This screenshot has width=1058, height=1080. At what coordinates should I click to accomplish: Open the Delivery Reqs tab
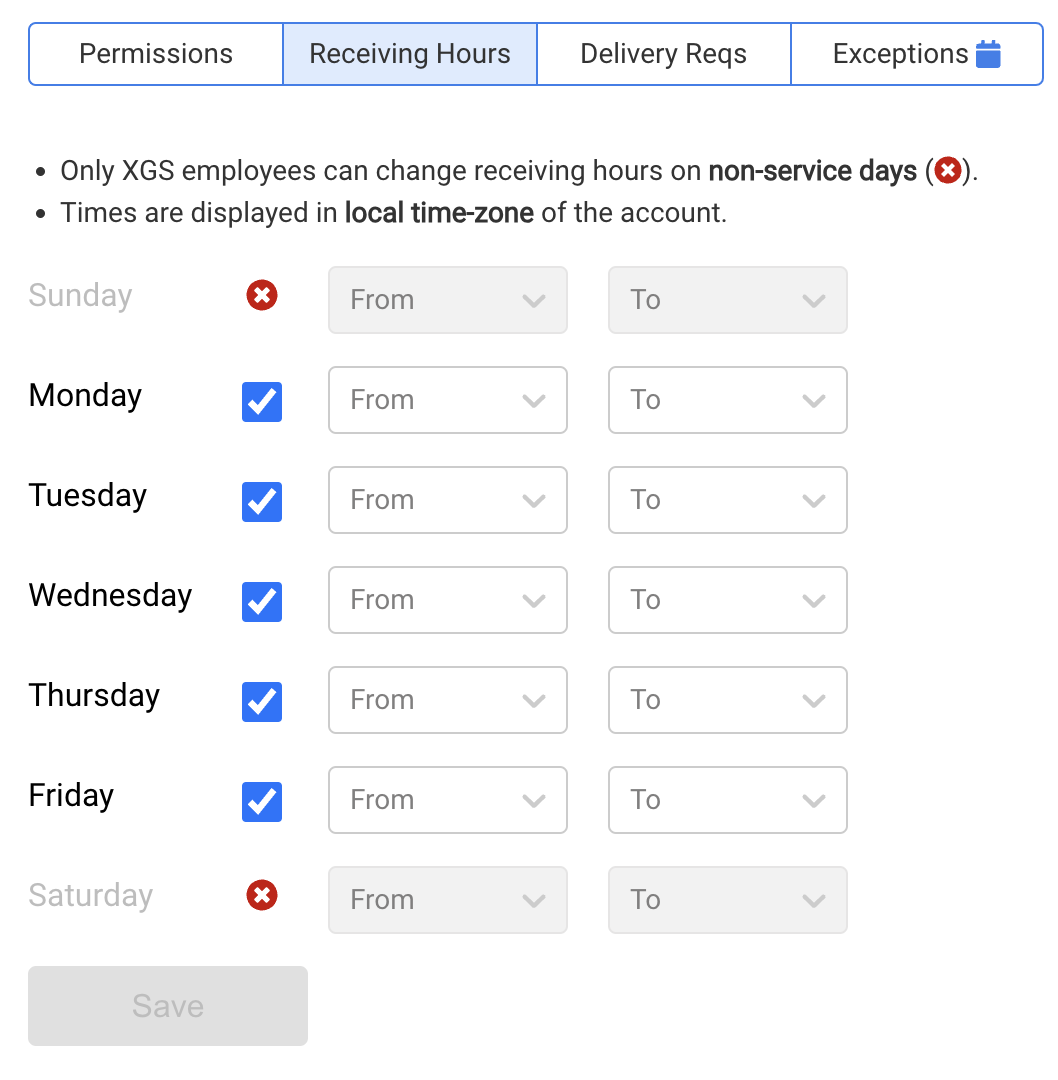pos(663,54)
